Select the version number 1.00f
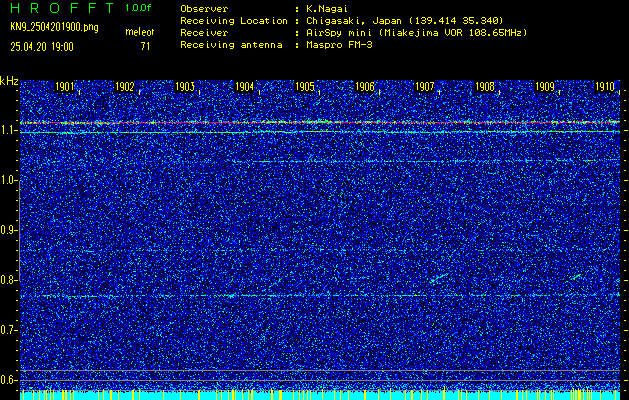This screenshot has height=400, width=629. tap(138, 8)
